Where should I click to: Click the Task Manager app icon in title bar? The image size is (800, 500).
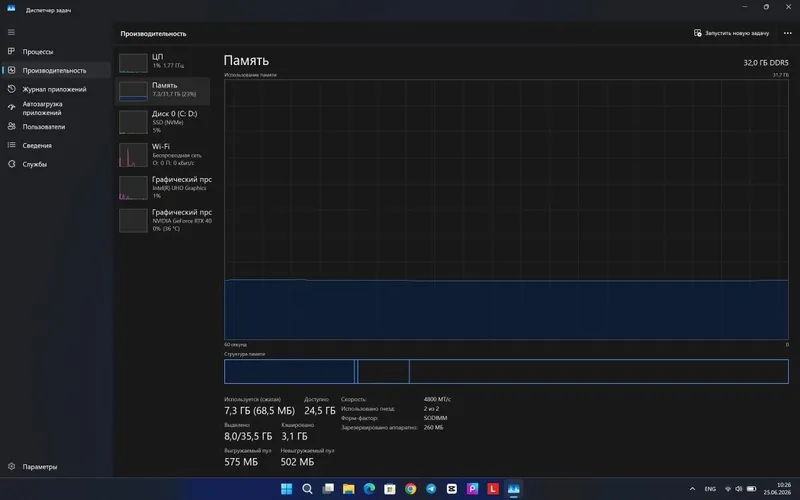point(11,9)
